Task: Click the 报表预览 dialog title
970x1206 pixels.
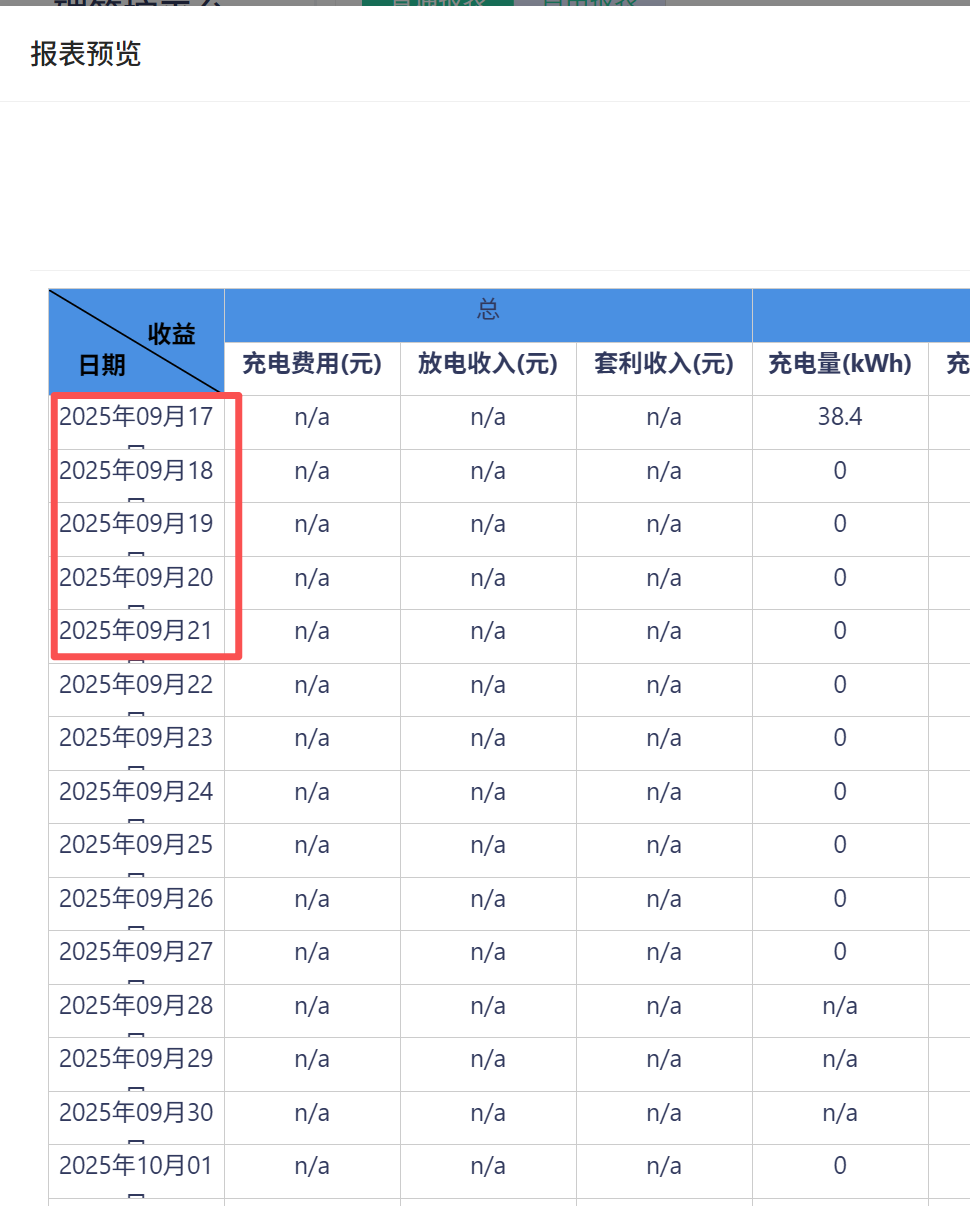Action: click(x=86, y=54)
